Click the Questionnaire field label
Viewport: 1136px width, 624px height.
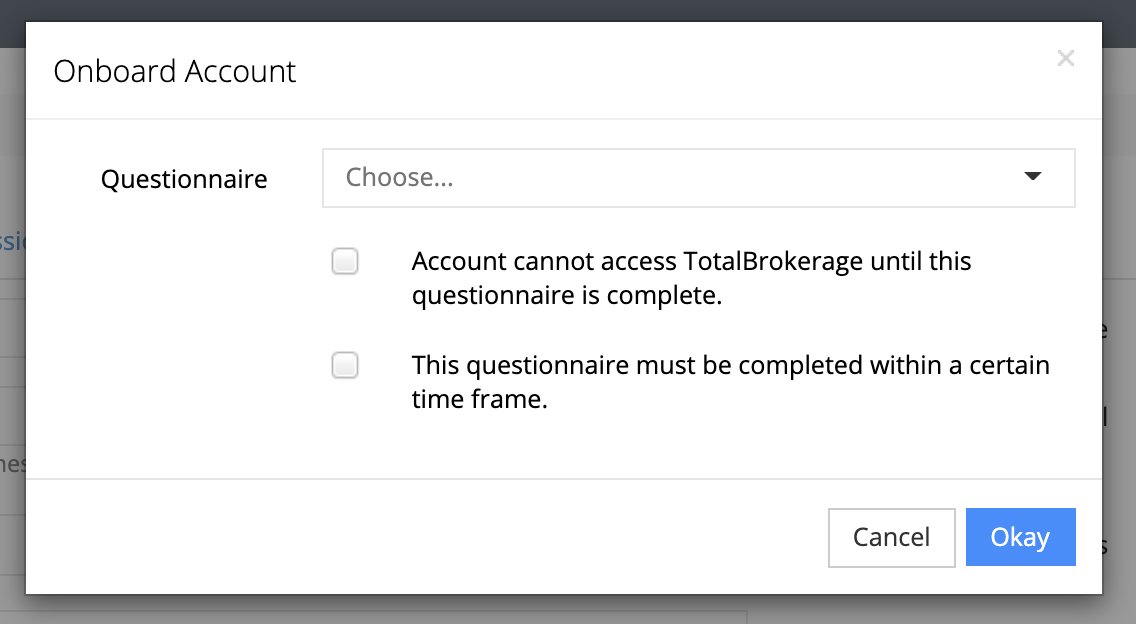pos(184,179)
